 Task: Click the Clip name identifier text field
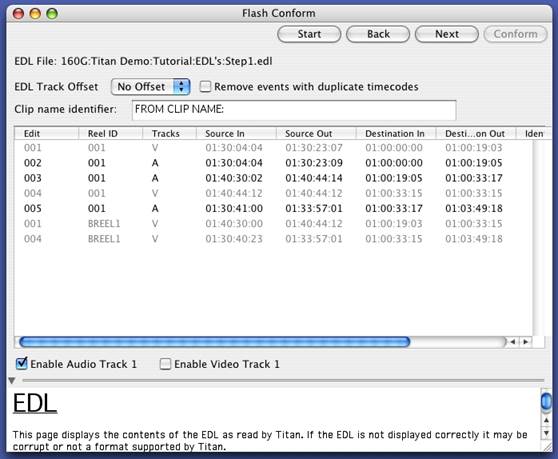(294, 110)
